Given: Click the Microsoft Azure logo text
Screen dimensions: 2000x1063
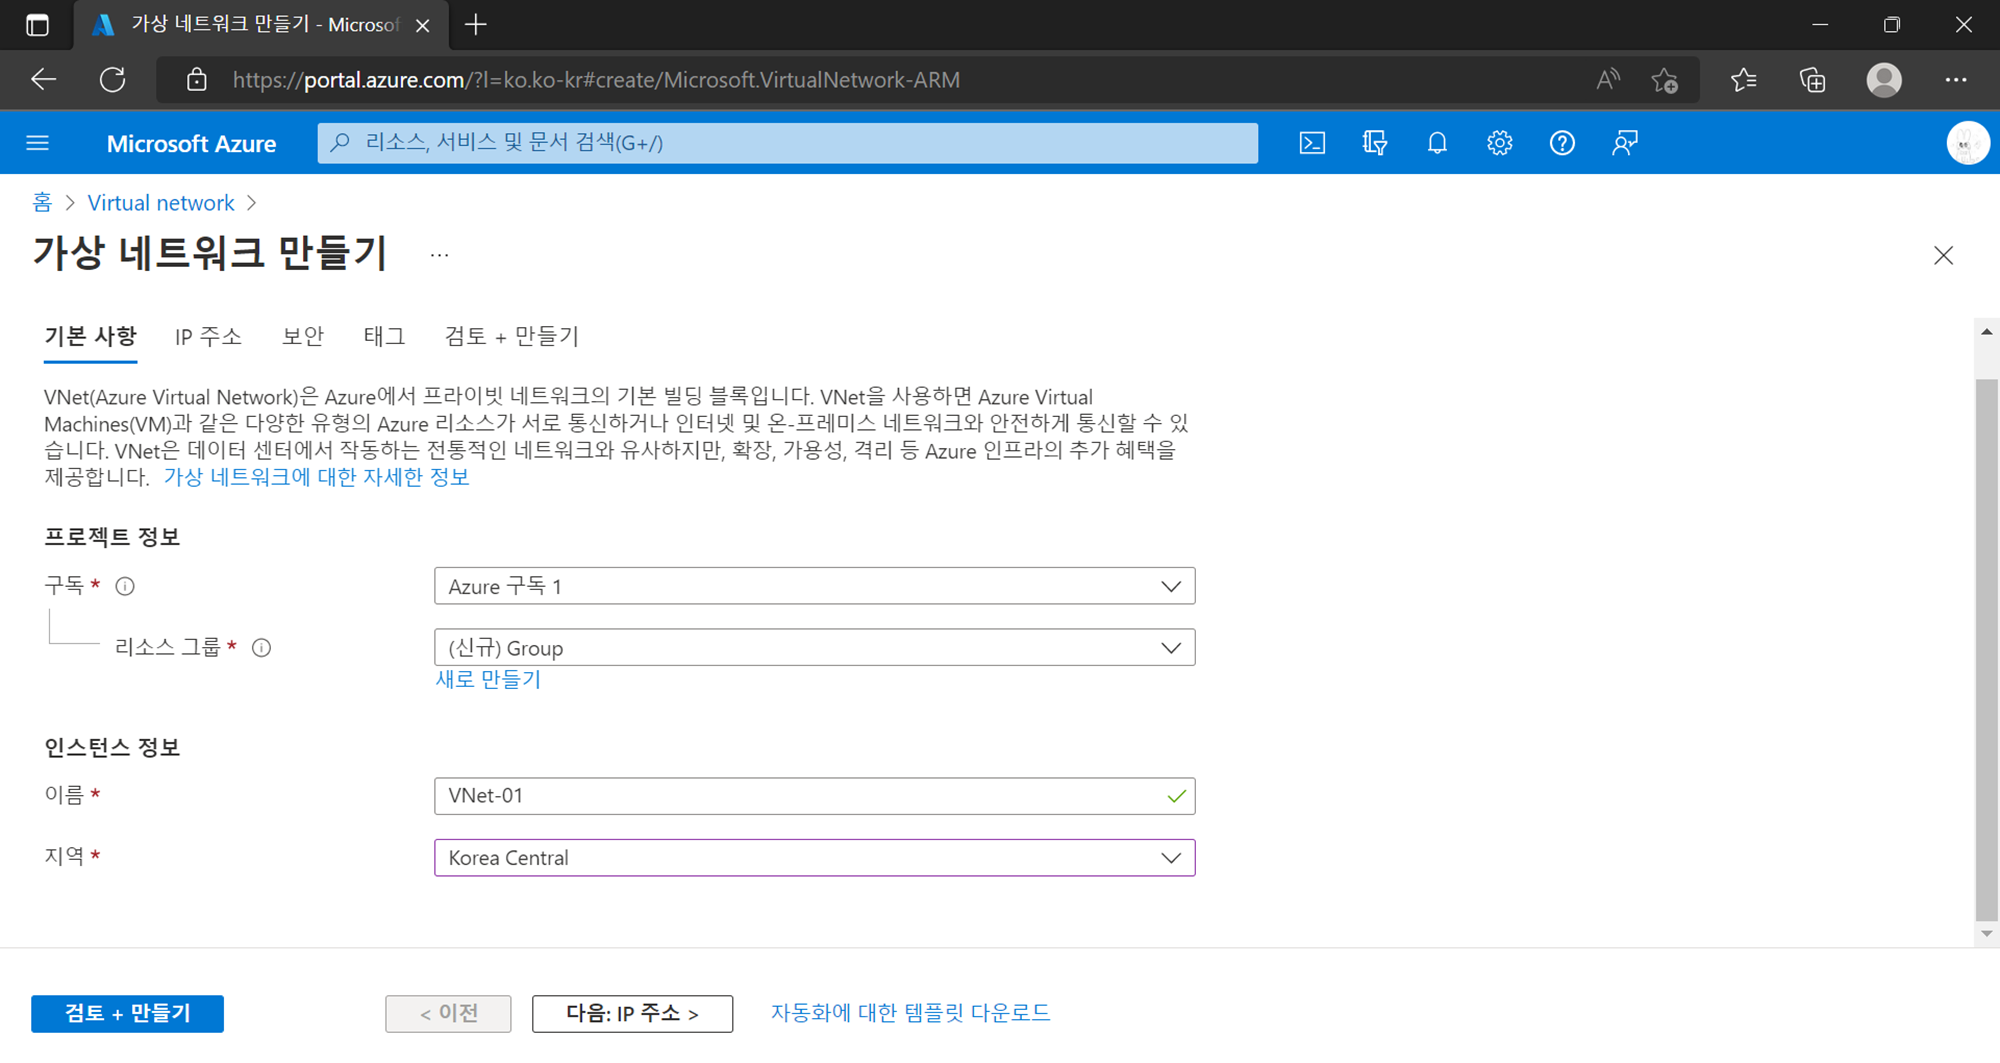Looking at the screenshot, I should click(x=191, y=143).
